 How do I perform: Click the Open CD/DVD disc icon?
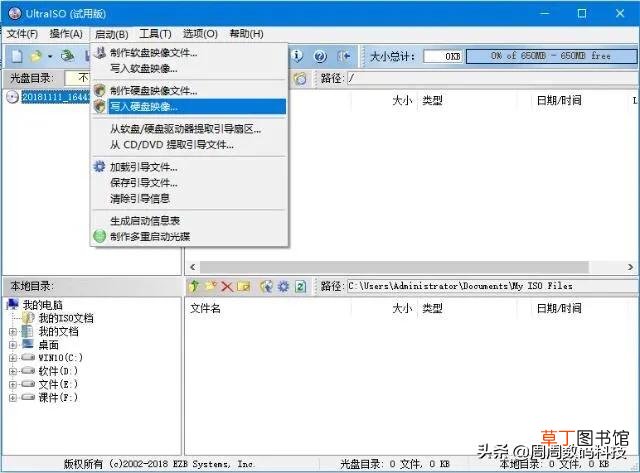(67, 56)
